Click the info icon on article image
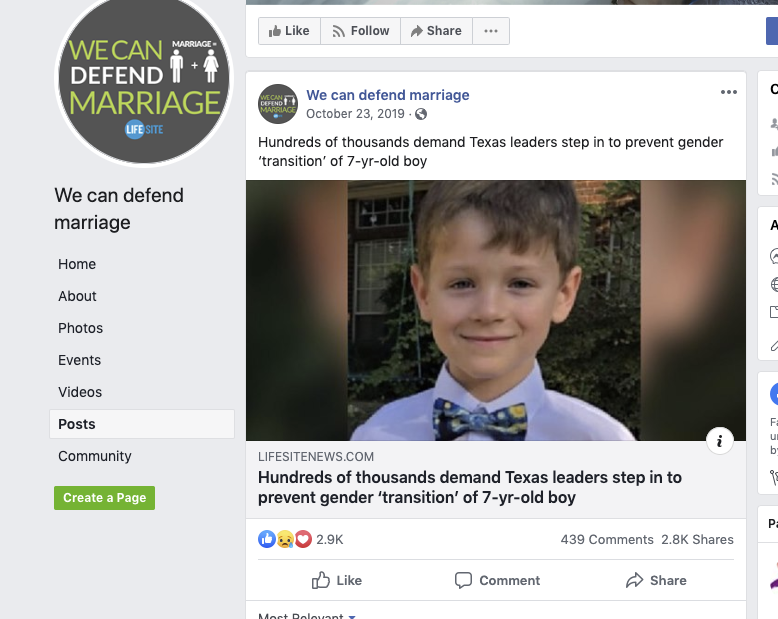The image size is (778, 619). (719, 440)
